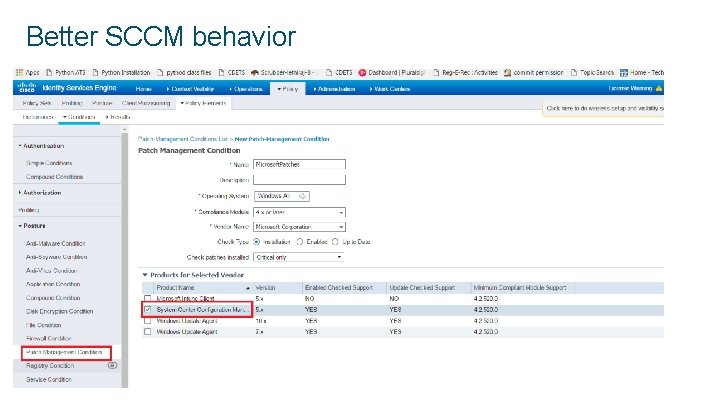Open Registry Condition
The width and height of the screenshot is (720, 405).
coord(50,366)
